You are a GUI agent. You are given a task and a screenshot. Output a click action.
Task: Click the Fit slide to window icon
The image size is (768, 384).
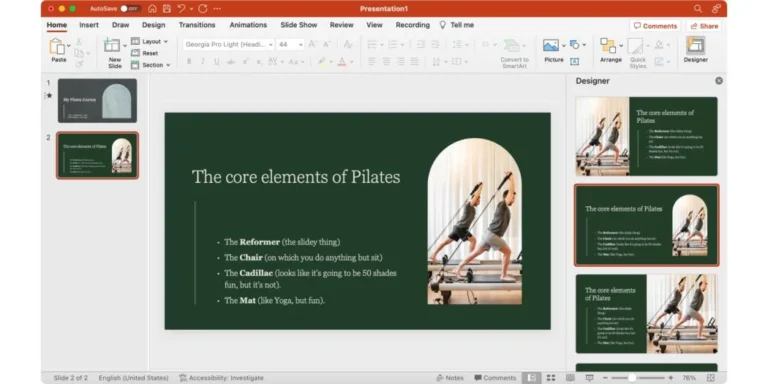[711, 378]
